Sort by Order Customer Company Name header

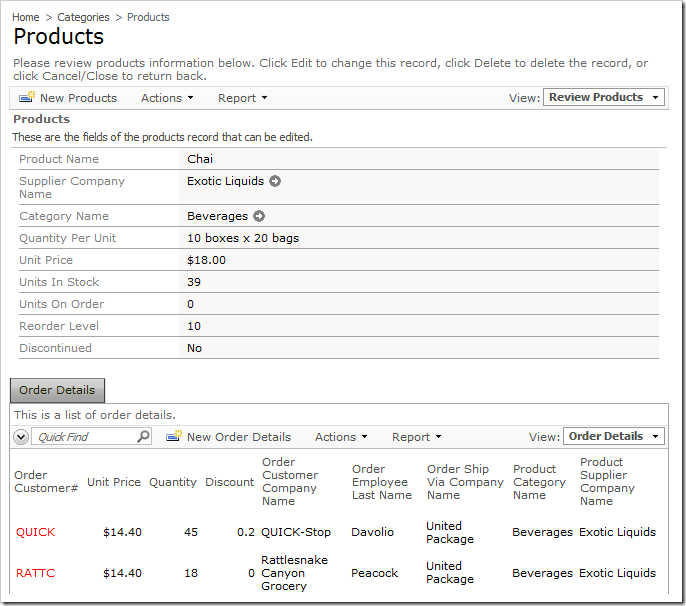coord(290,482)
